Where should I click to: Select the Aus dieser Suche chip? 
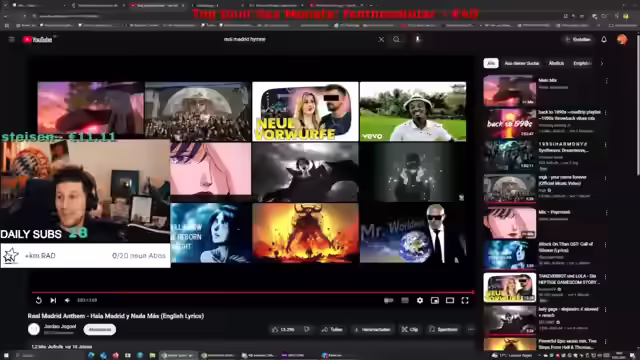(522, 63)
